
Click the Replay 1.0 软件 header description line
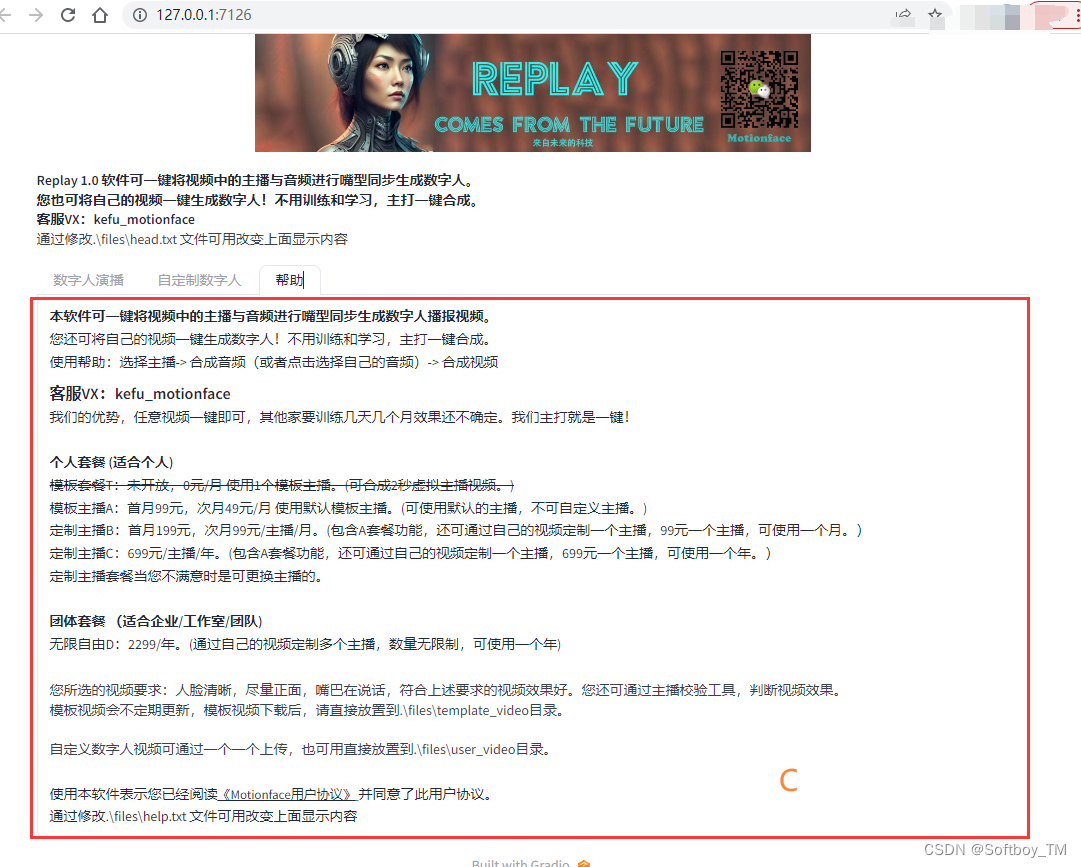(256, 180)
